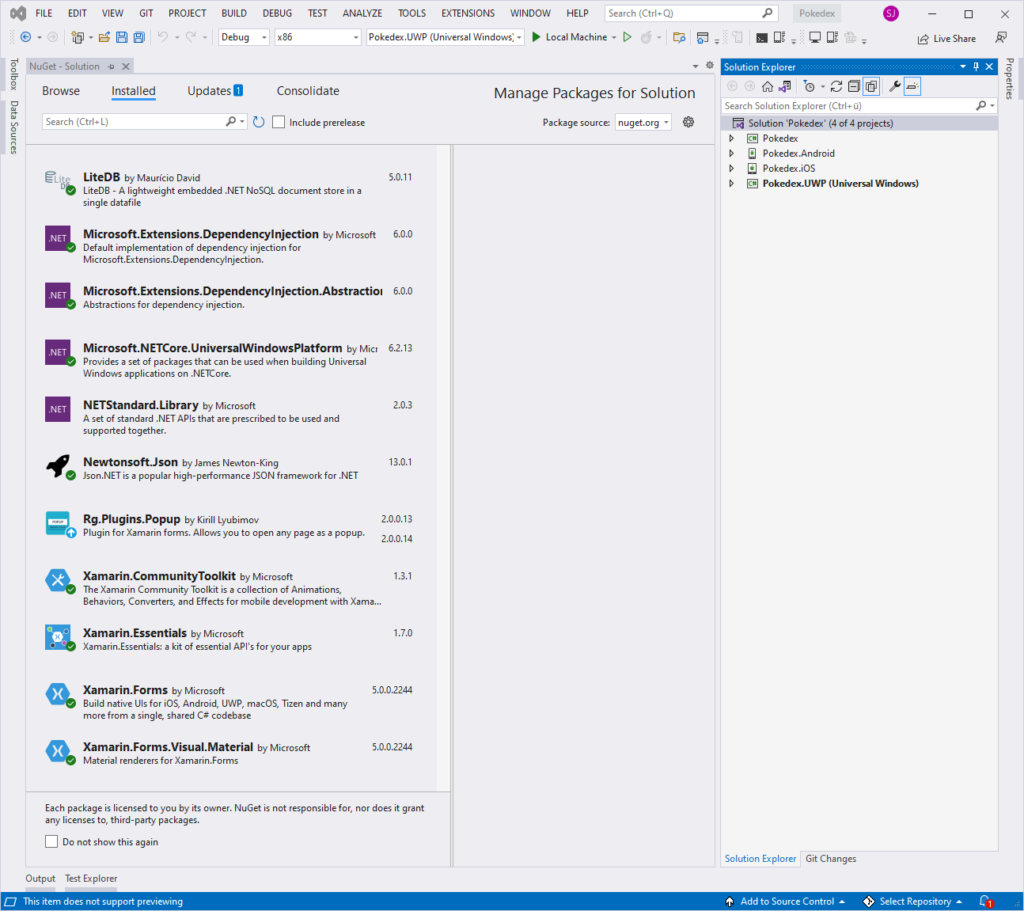This screenshot has width=1024, height=911.
Task: Enable the Include prerelease checkbox
Action: point(279,122)
